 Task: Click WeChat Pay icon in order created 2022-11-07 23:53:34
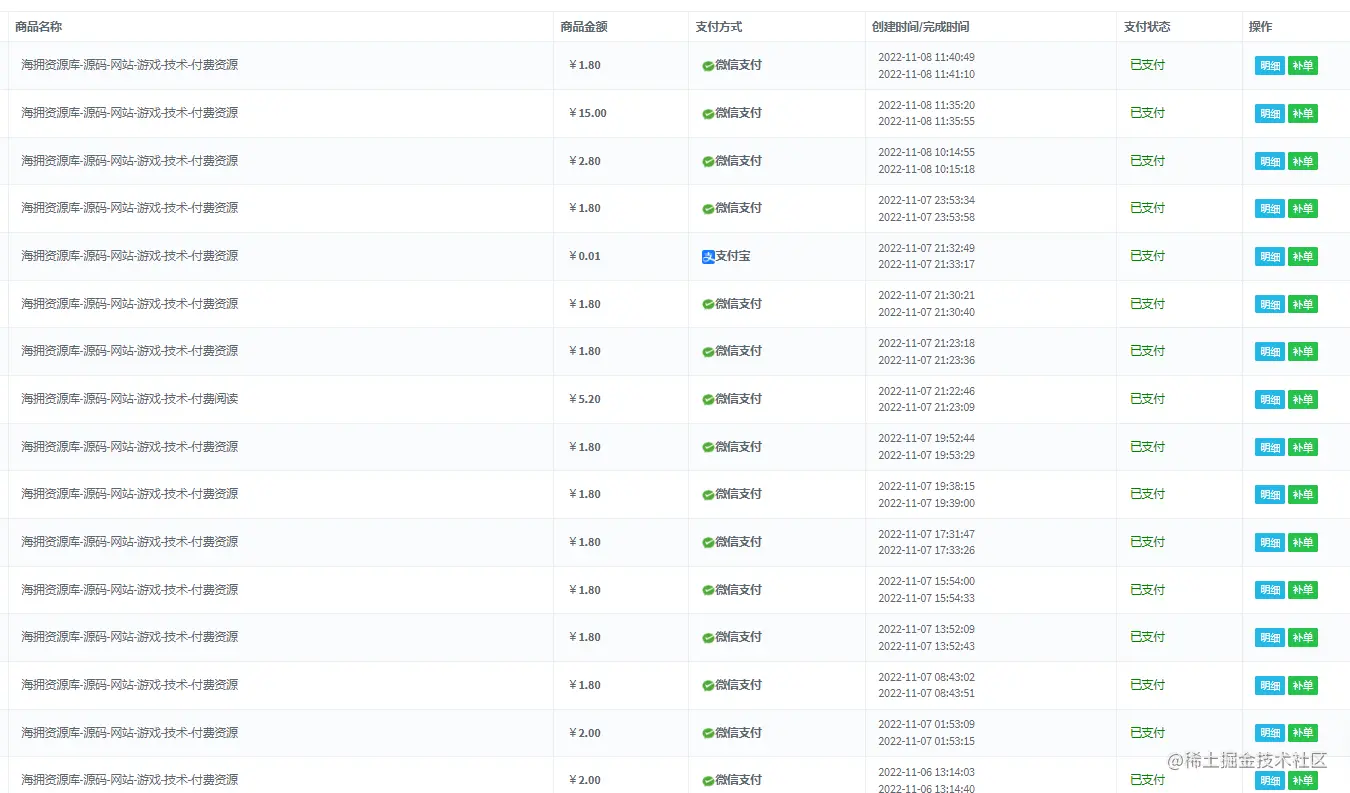708,209
